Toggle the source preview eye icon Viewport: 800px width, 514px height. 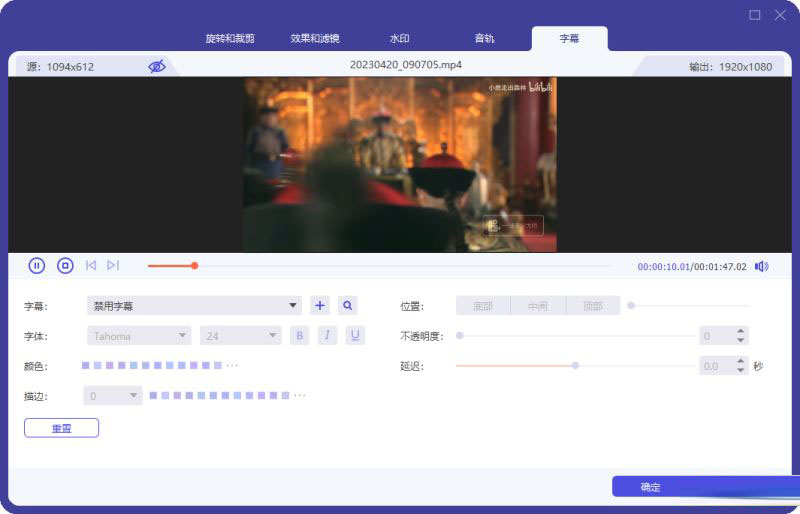[157, 66]
